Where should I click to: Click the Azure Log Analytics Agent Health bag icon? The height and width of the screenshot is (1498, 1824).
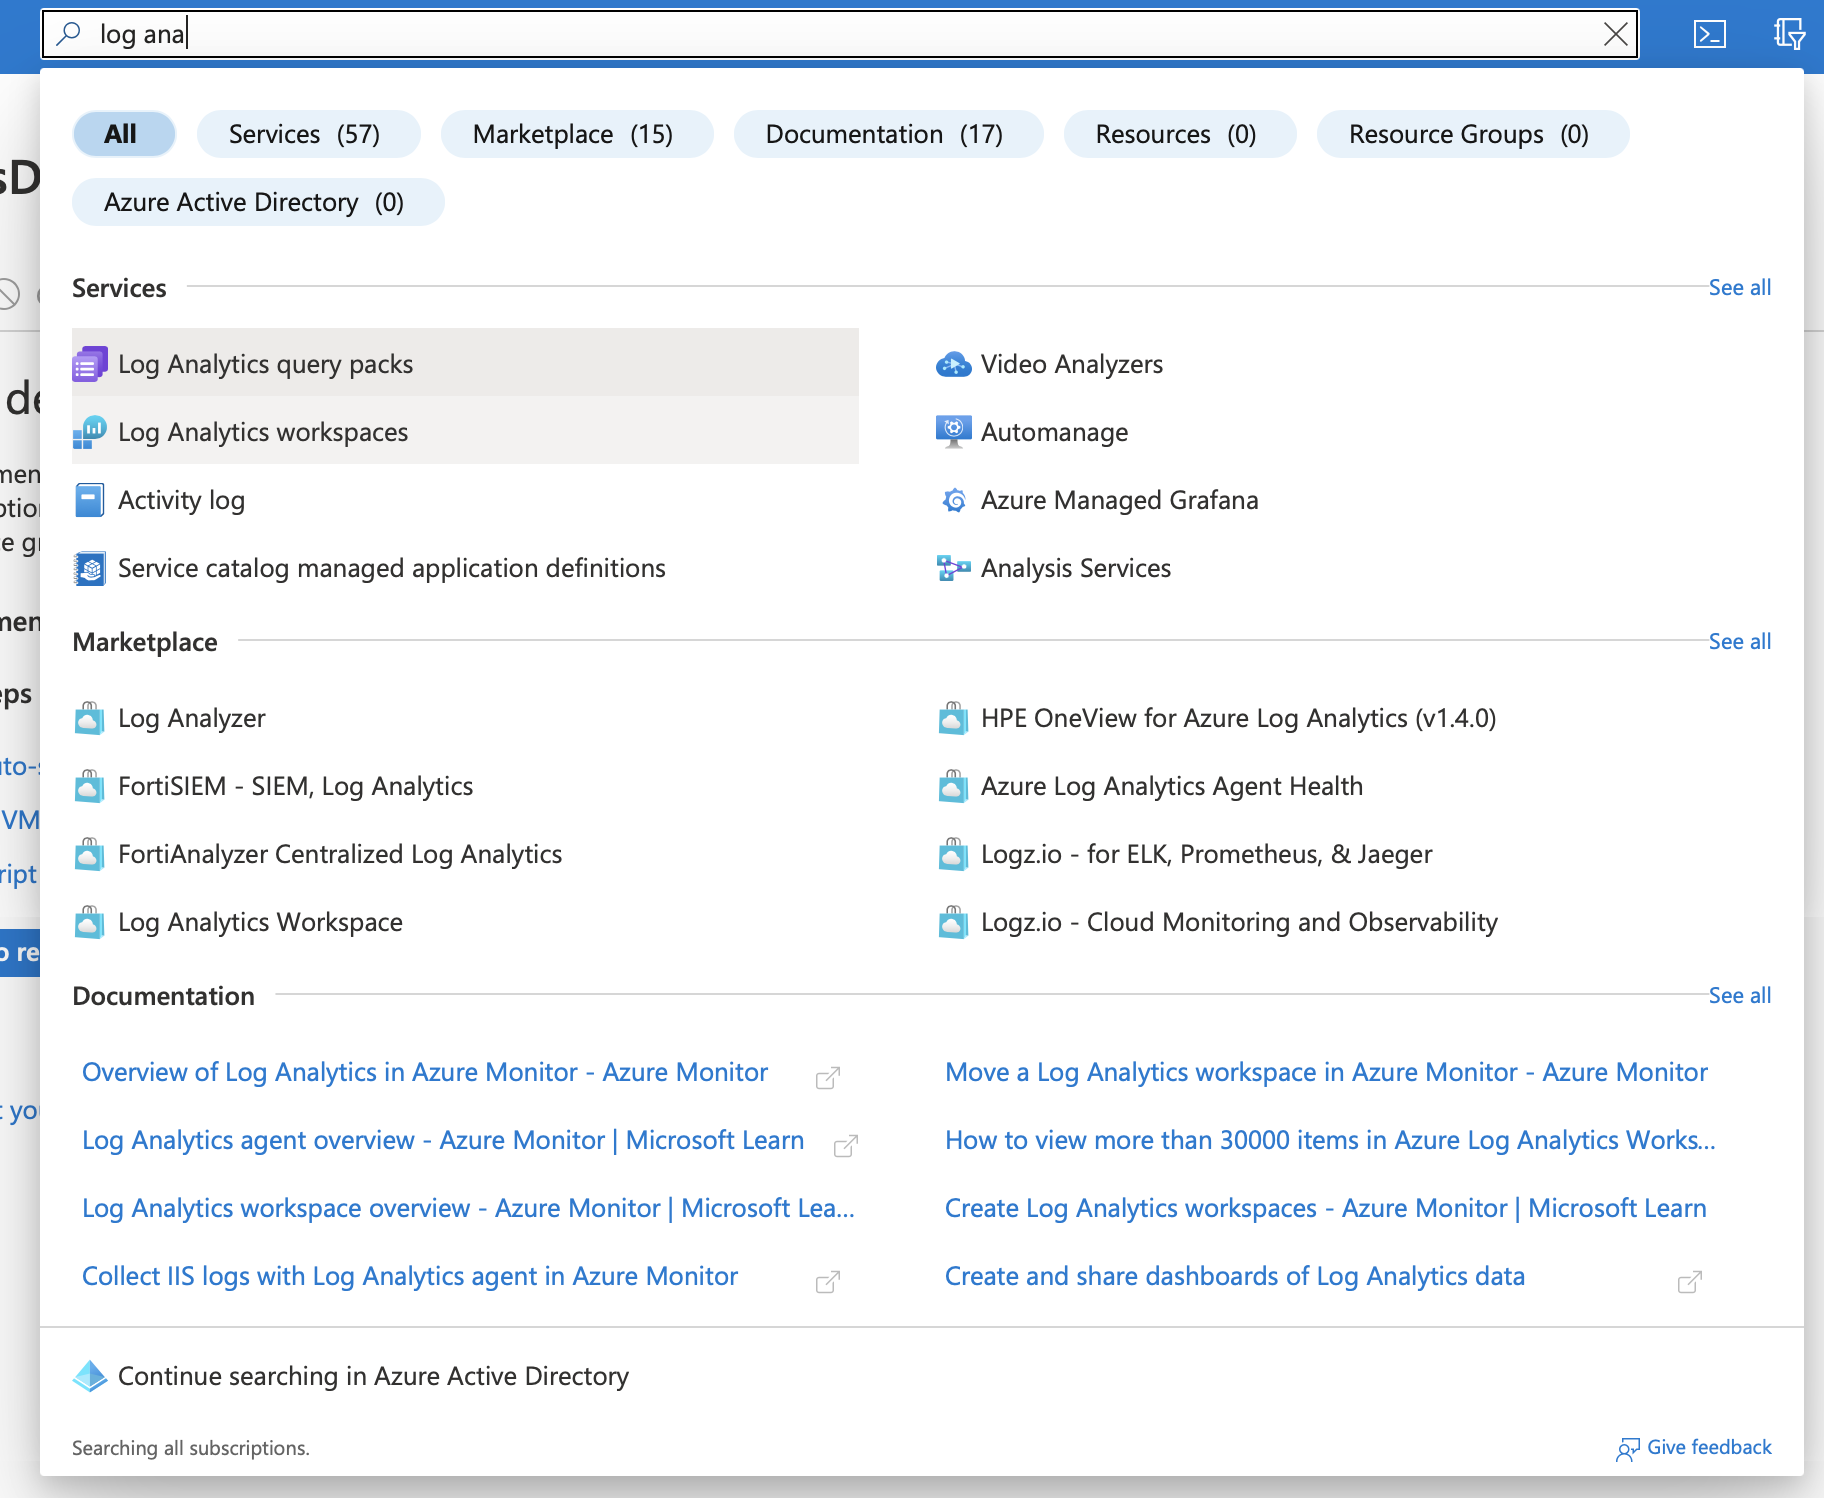[953, 786]
